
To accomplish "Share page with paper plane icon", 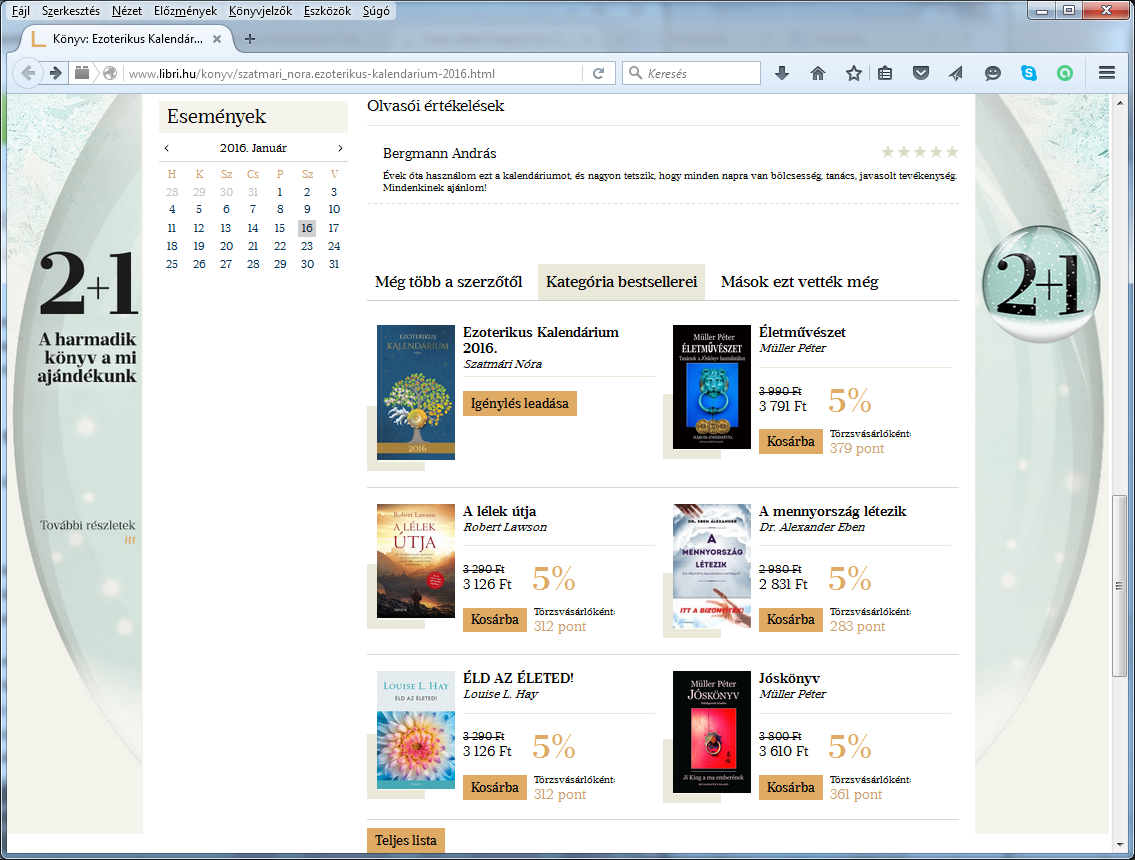I will point(956,73).
